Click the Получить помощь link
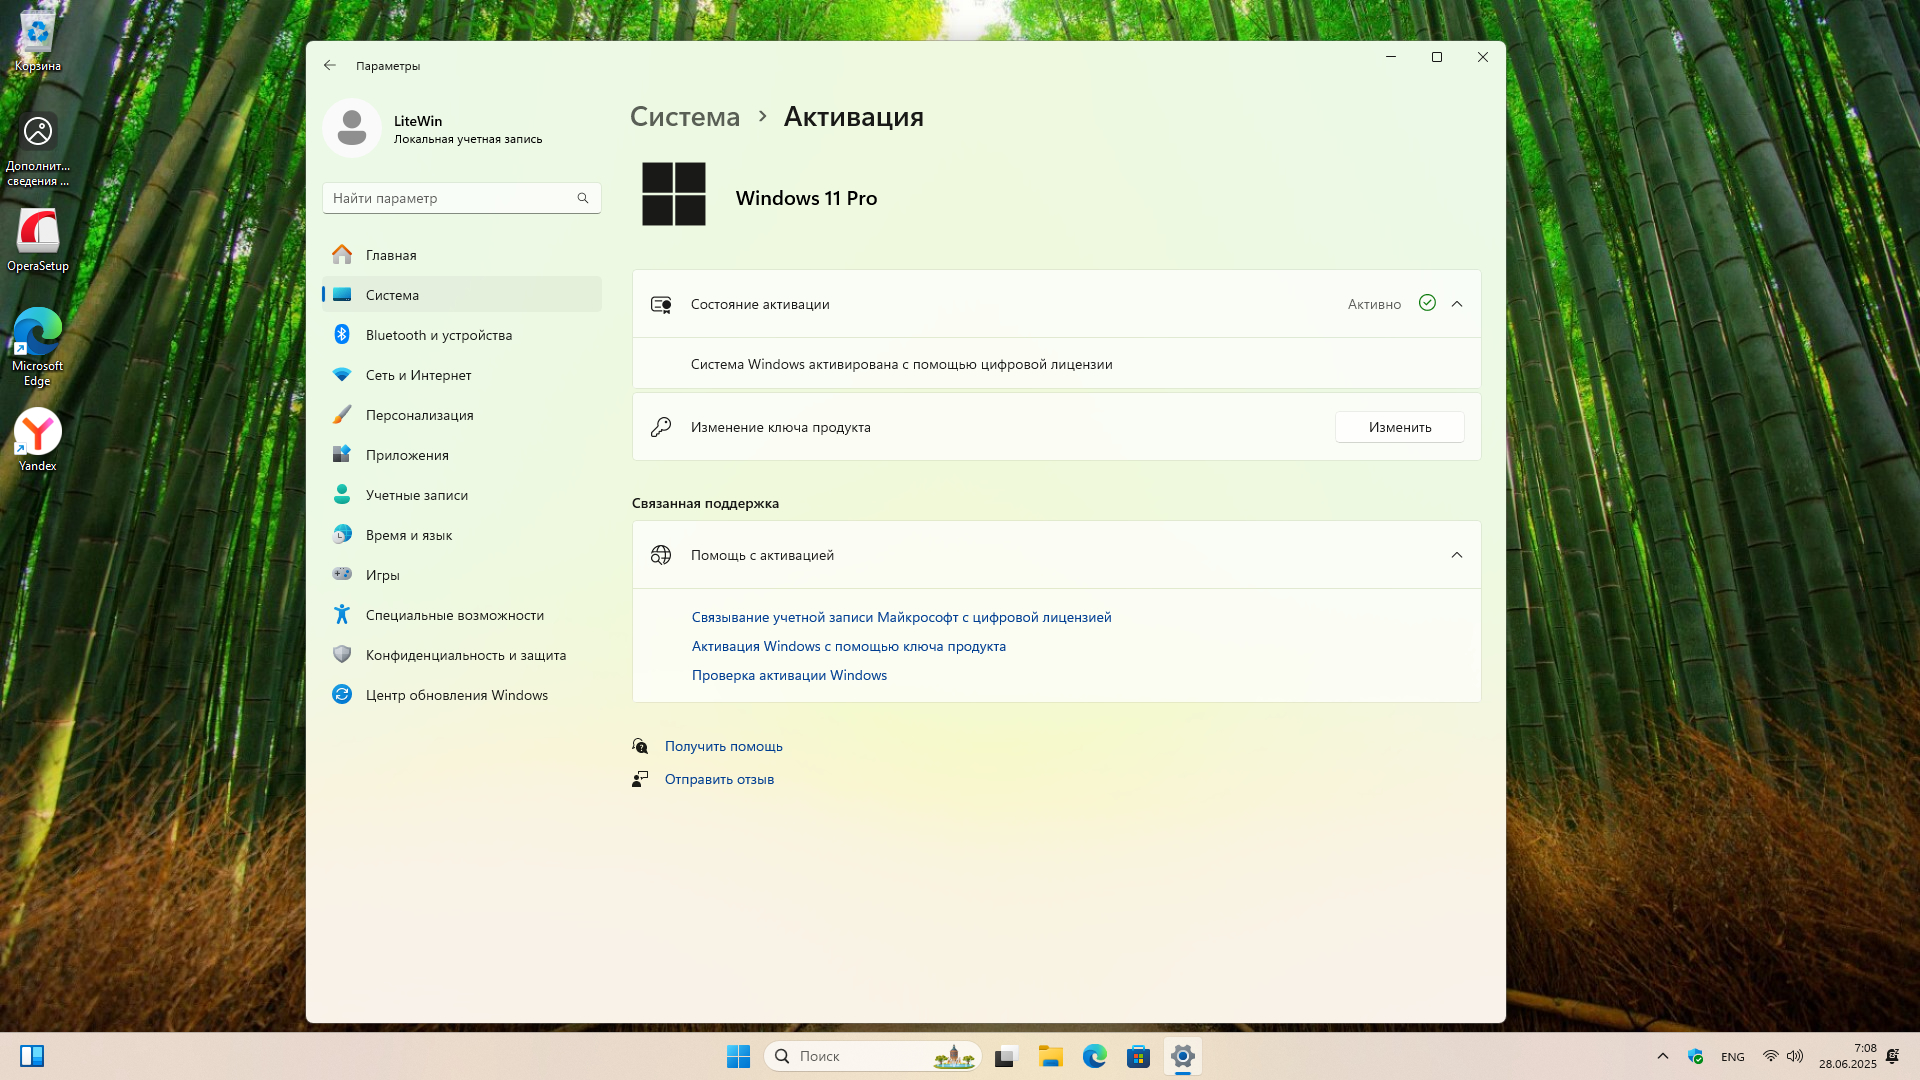Image resolution: width=1920 pixels, height=1080 pixels. click(x=723, y=746)
